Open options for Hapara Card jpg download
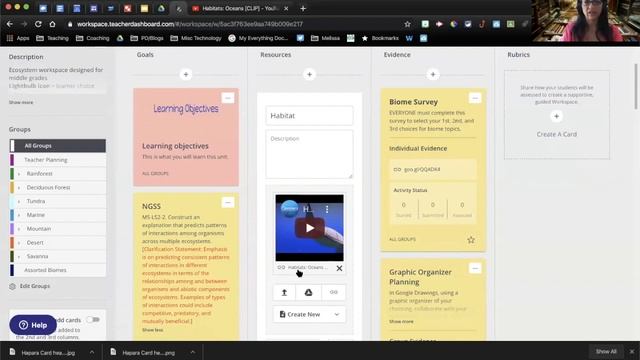The width and height of the screenshot is (640, 360). [x=92, y=352]
